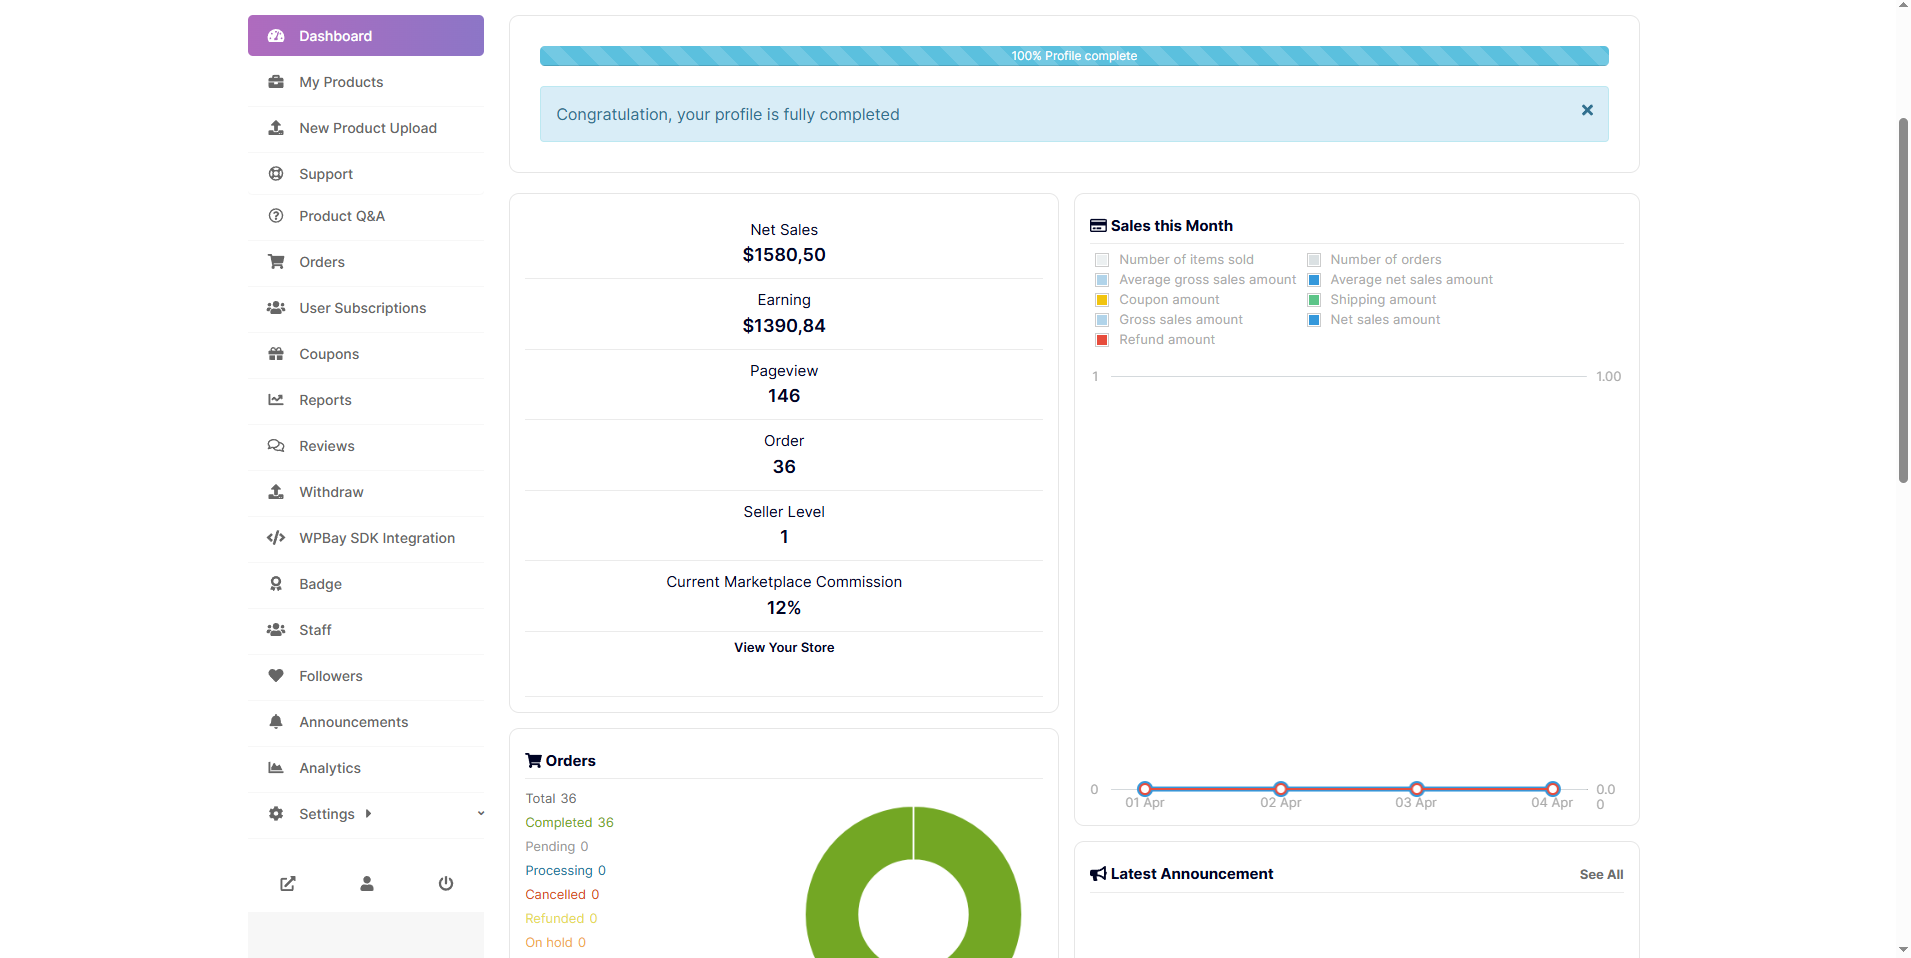The image size is (1911, 958).
Task: Open the Analytics menu item
Action: point(366,768)
